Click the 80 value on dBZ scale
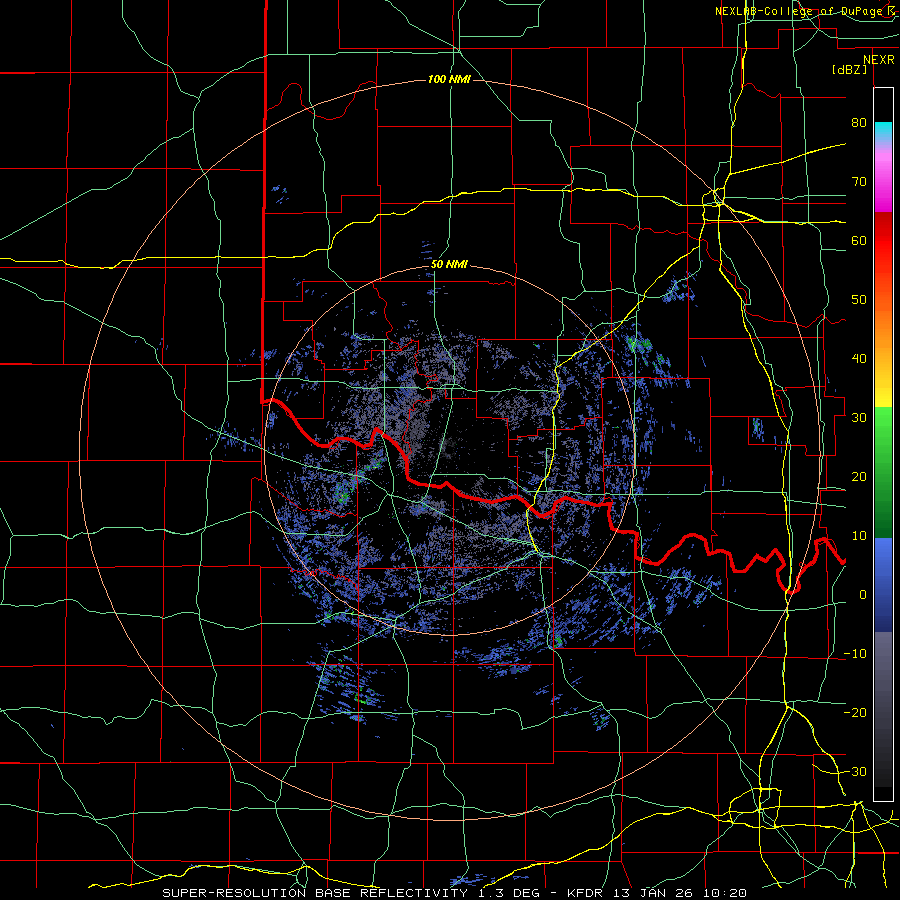 [859, 122]
